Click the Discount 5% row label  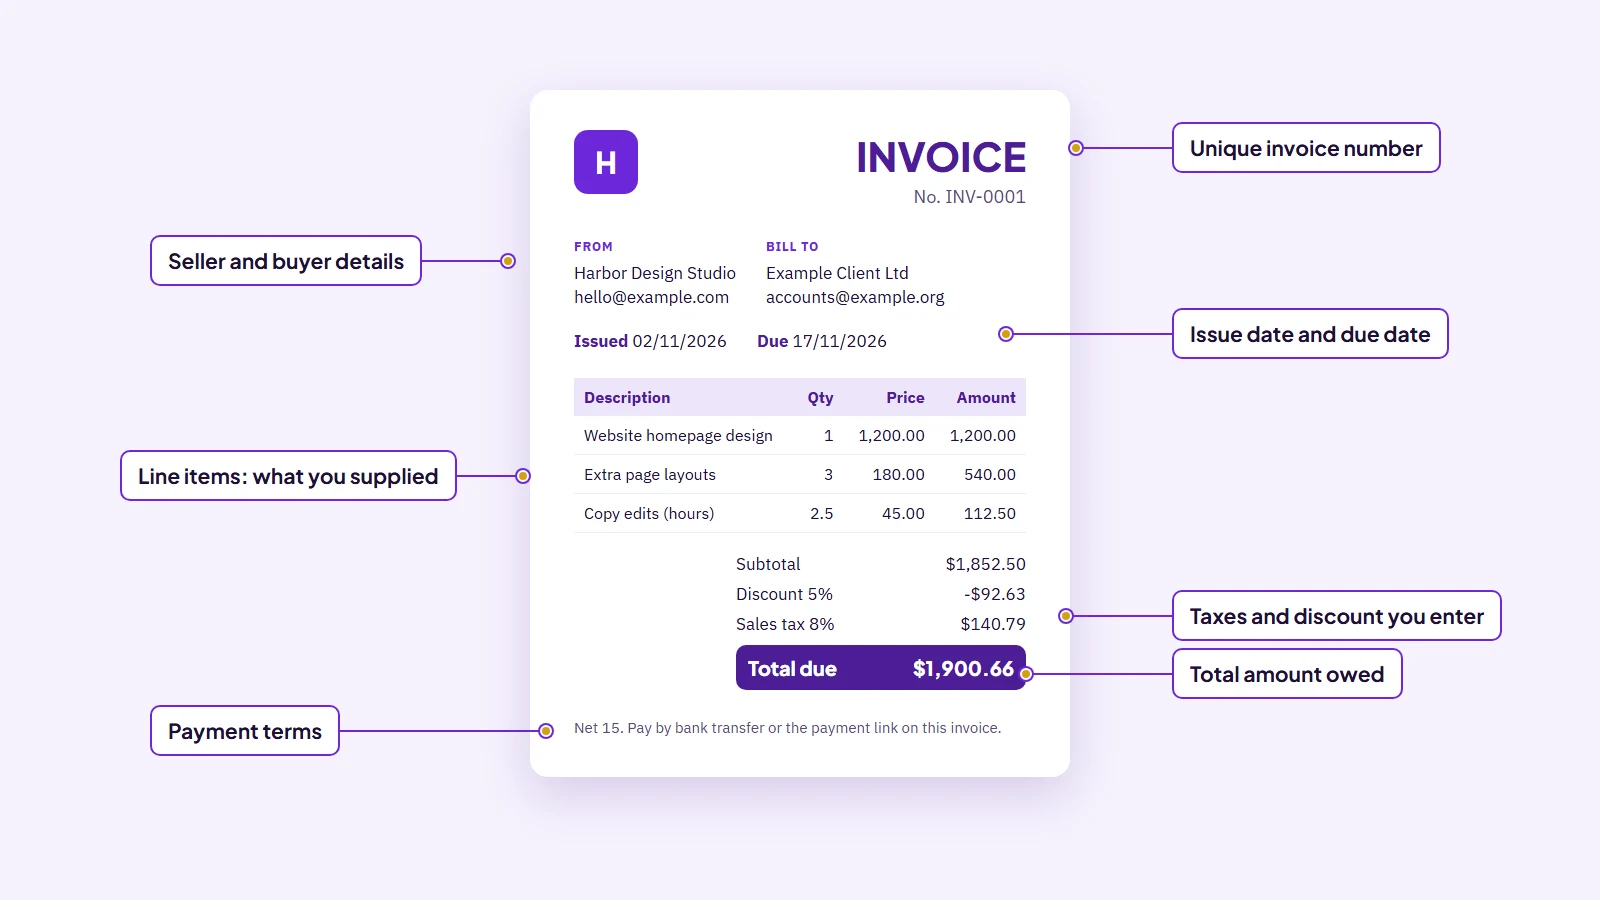784,594
